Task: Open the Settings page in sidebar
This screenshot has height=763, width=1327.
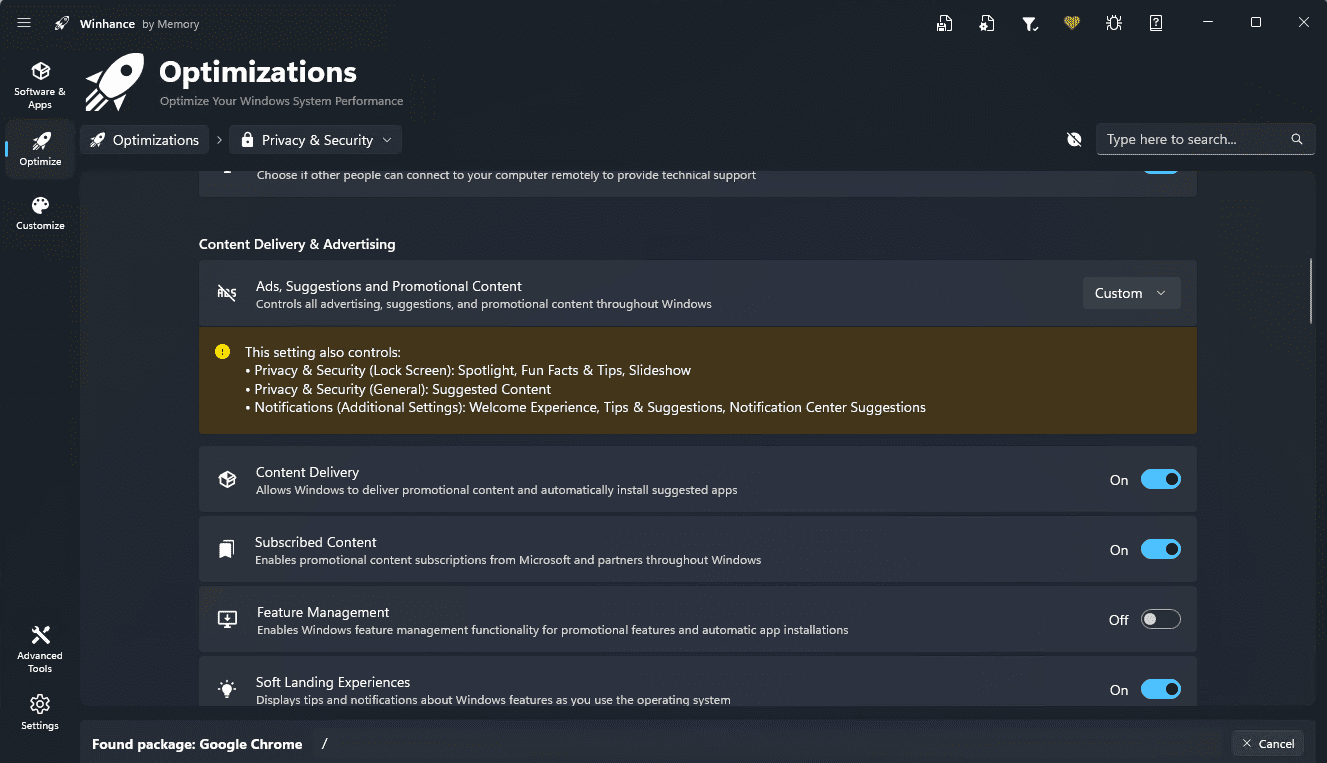Action: coord(40,712)
